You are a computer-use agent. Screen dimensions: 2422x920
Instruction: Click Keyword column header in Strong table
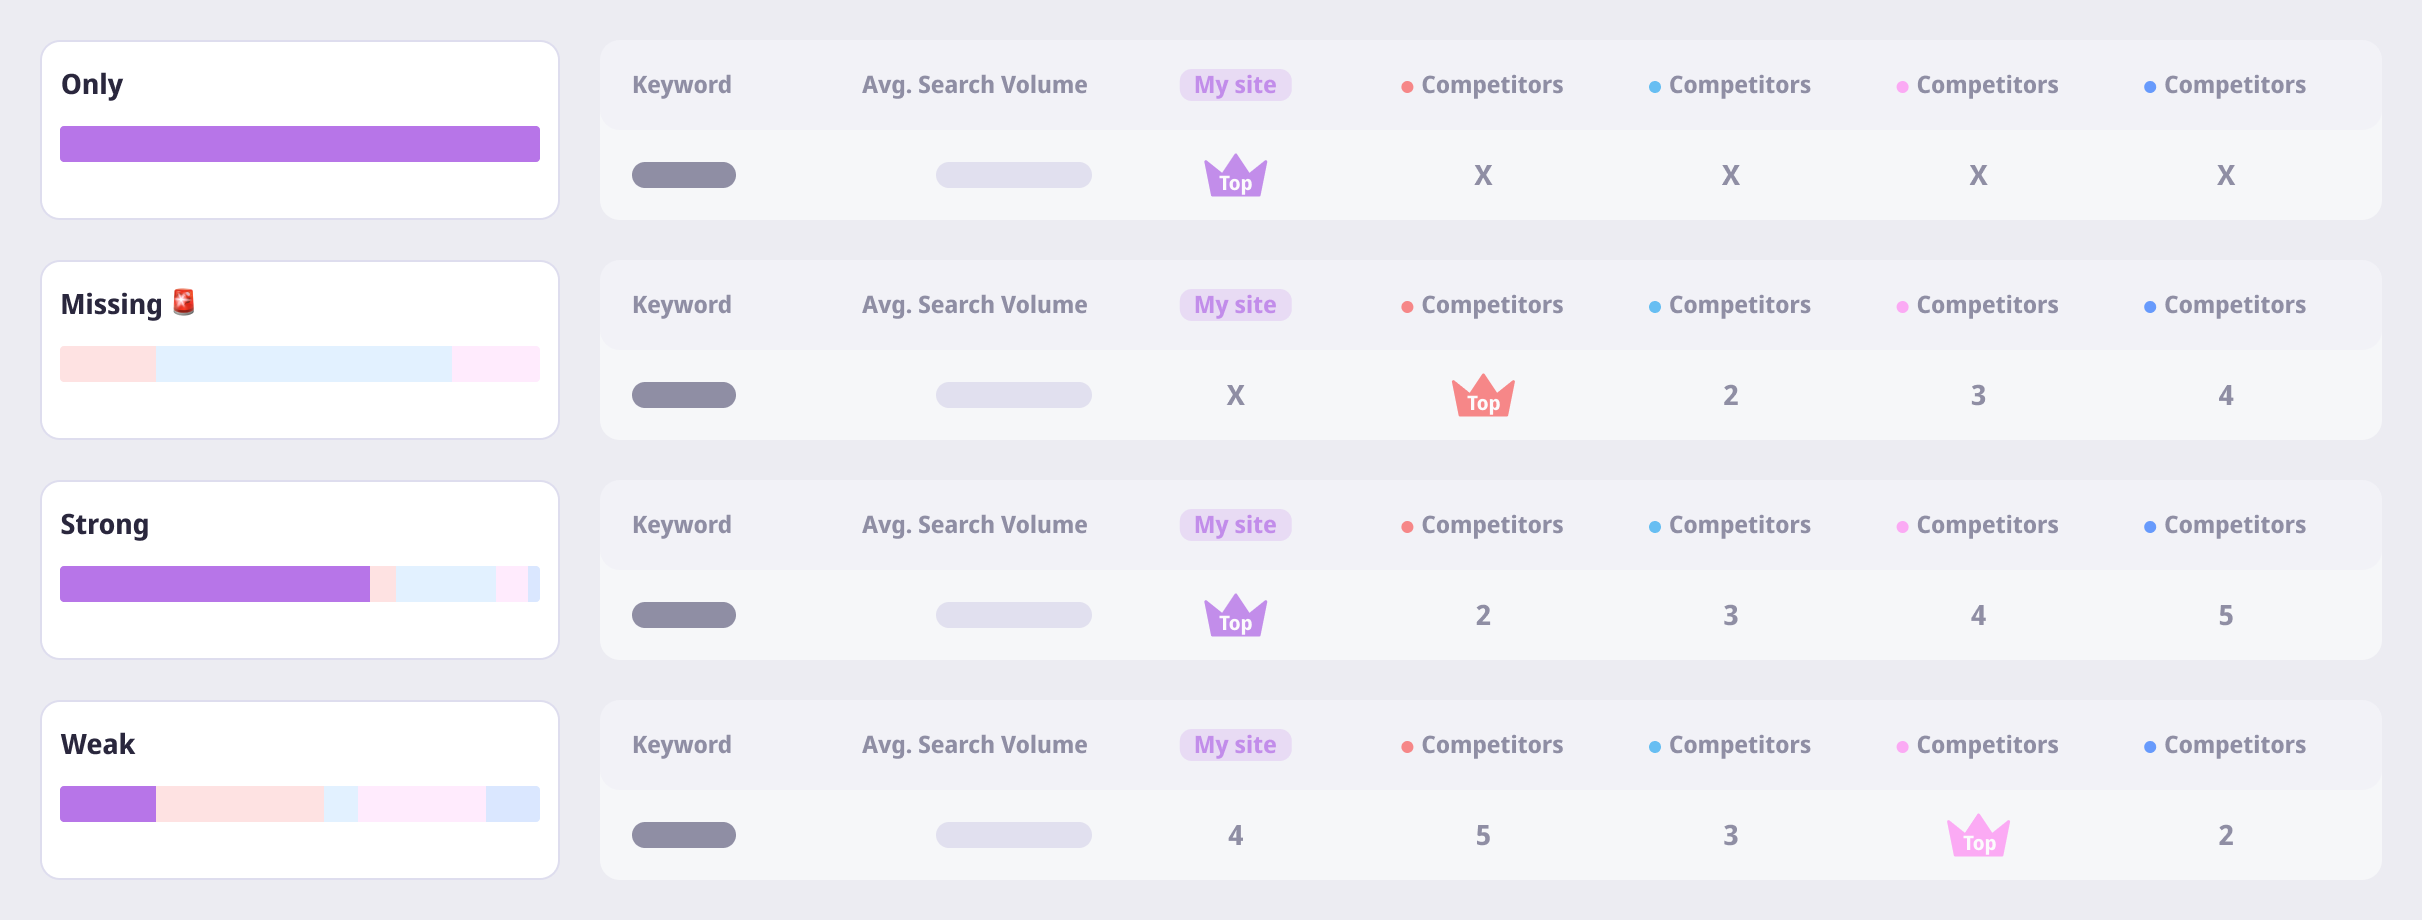(682, 525)
